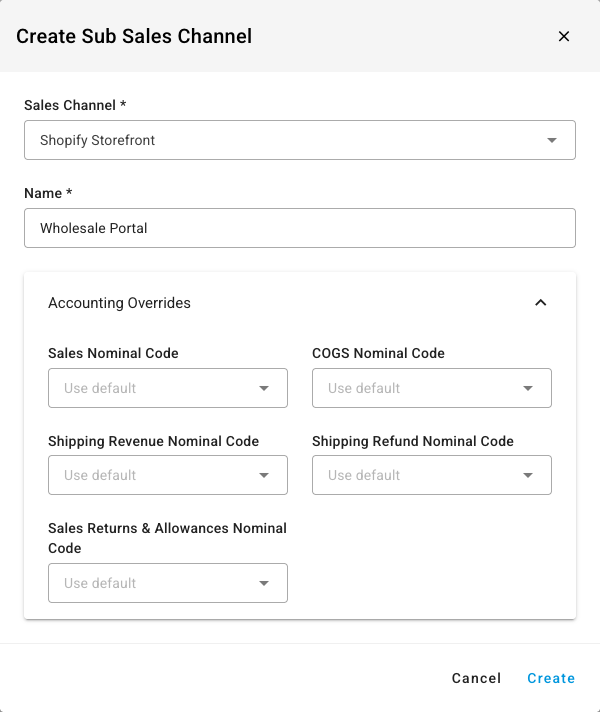Click the Sales Nominal Code label

(x=113, y=353)
